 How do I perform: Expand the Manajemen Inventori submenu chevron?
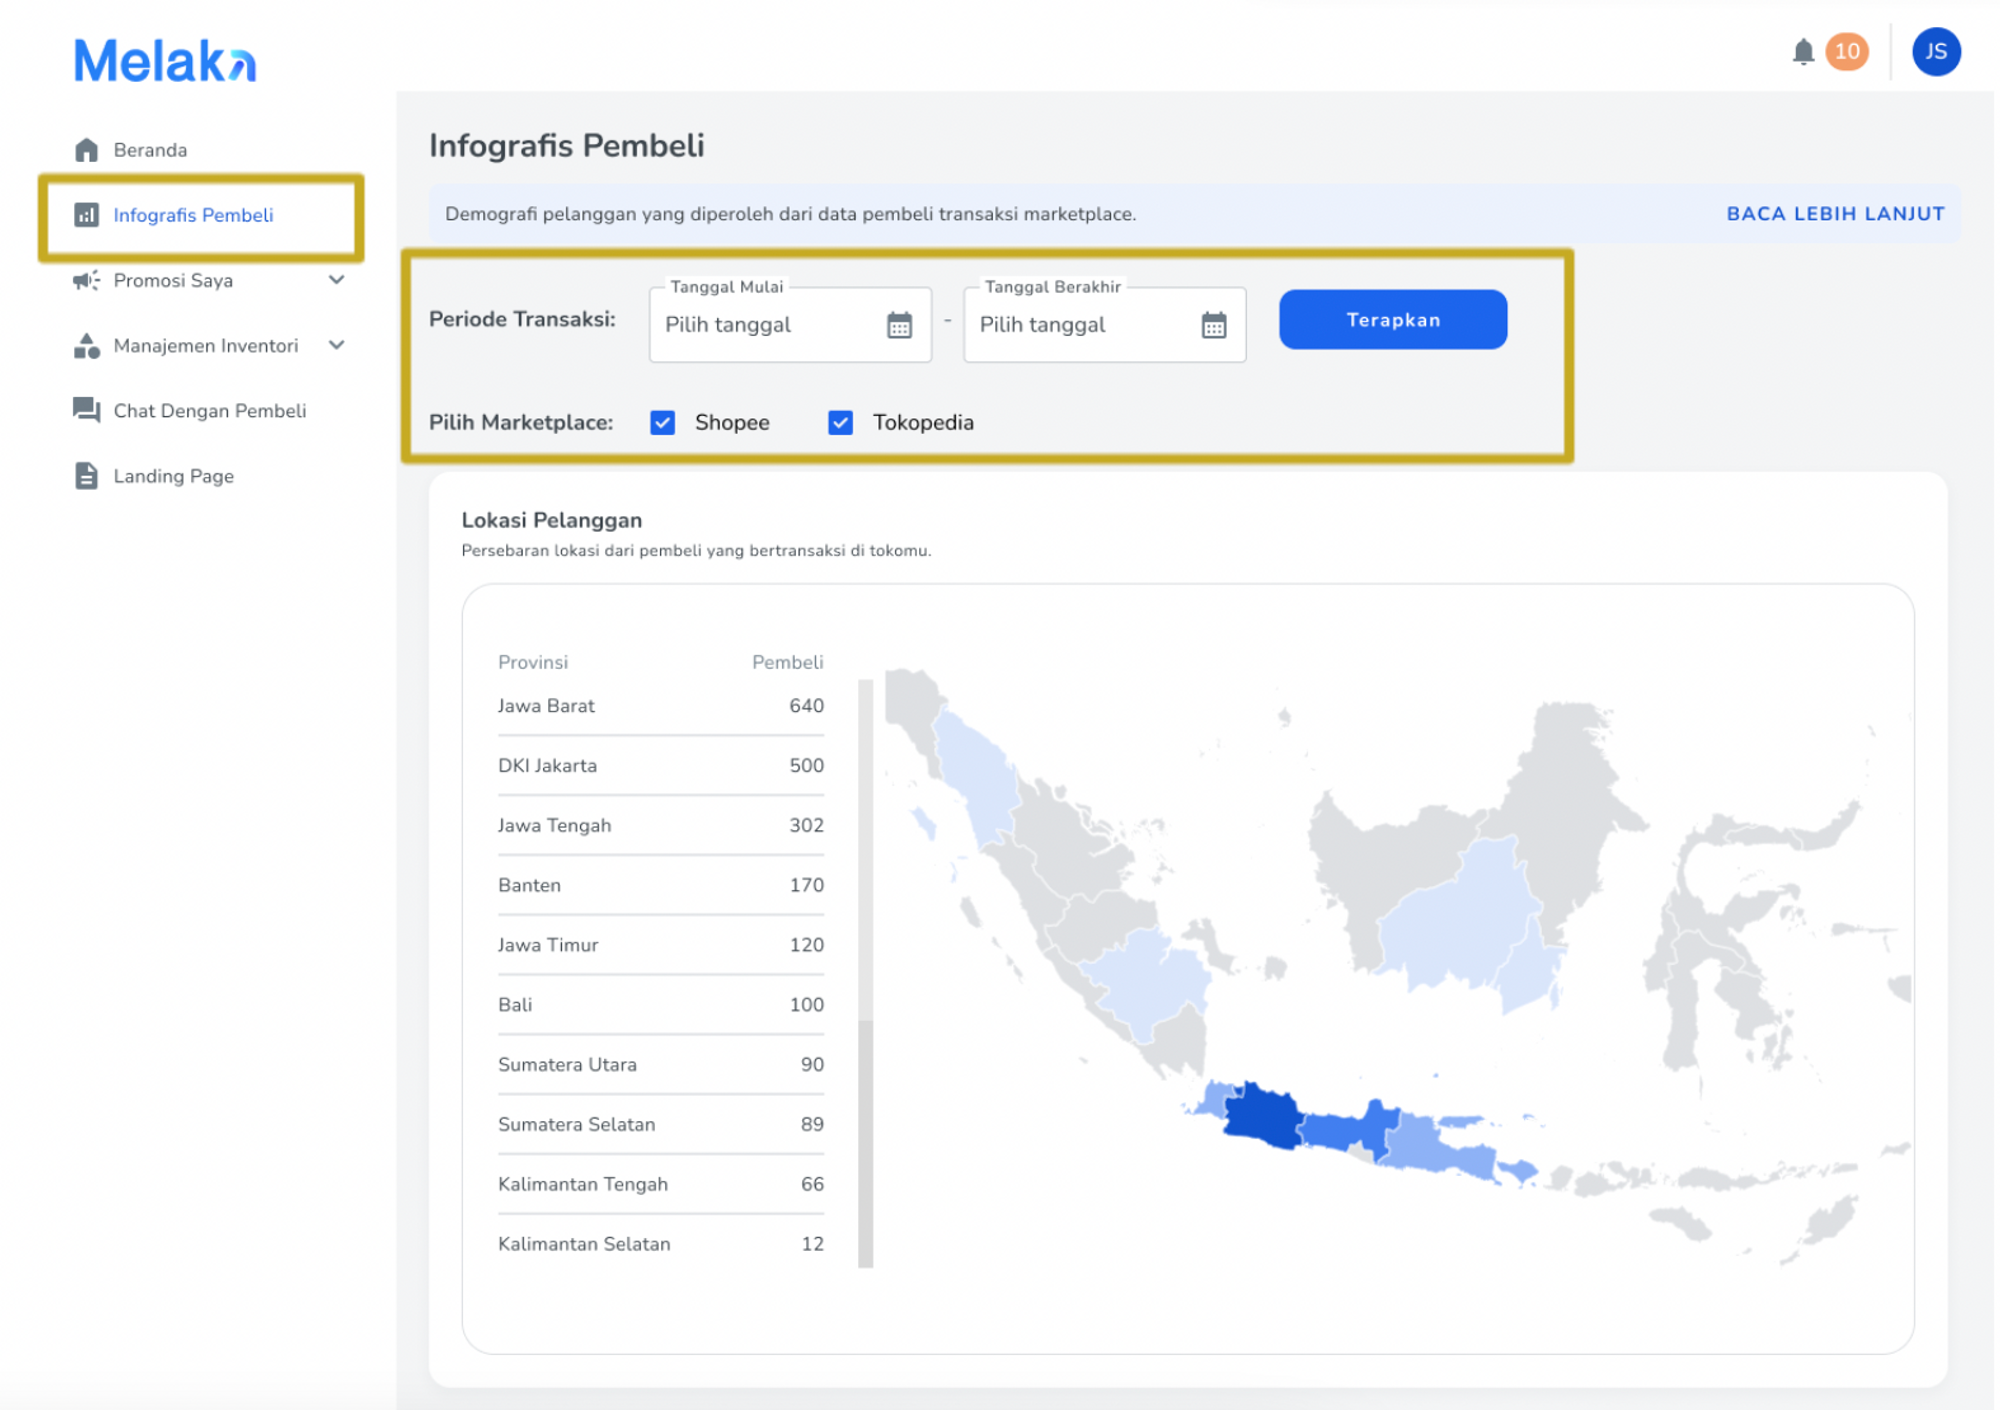[x=337, y=345]
